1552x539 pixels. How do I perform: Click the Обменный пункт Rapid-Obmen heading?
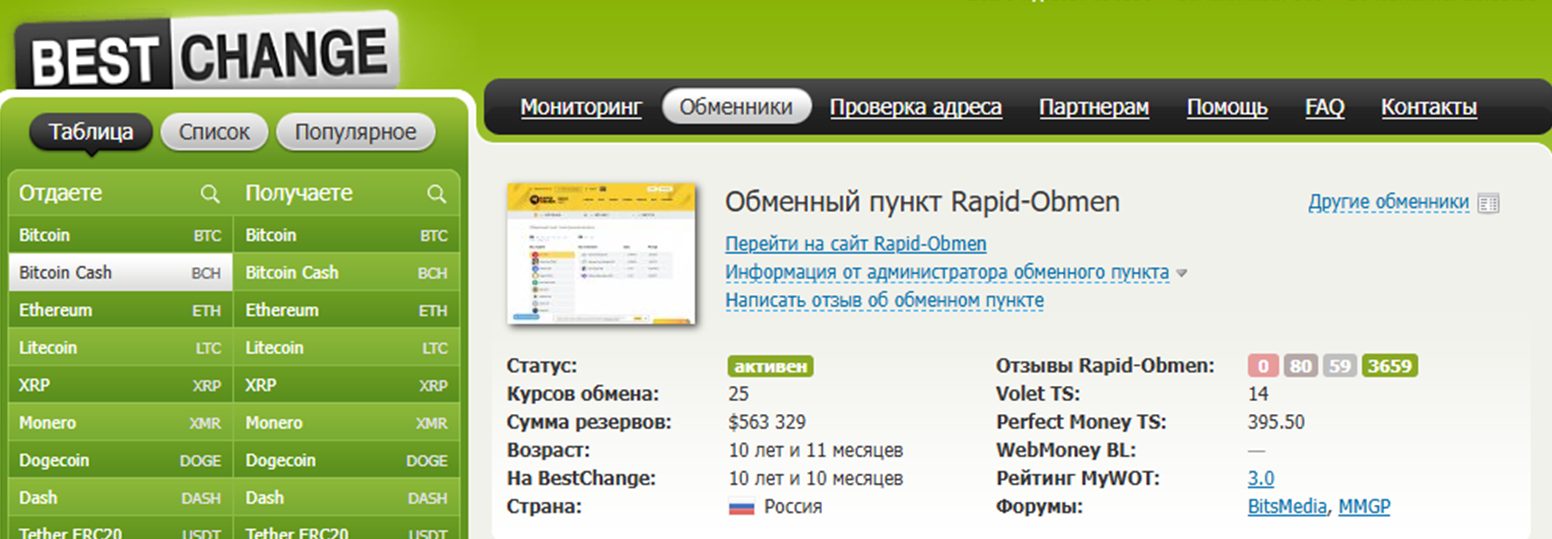(x=922, y=202)
